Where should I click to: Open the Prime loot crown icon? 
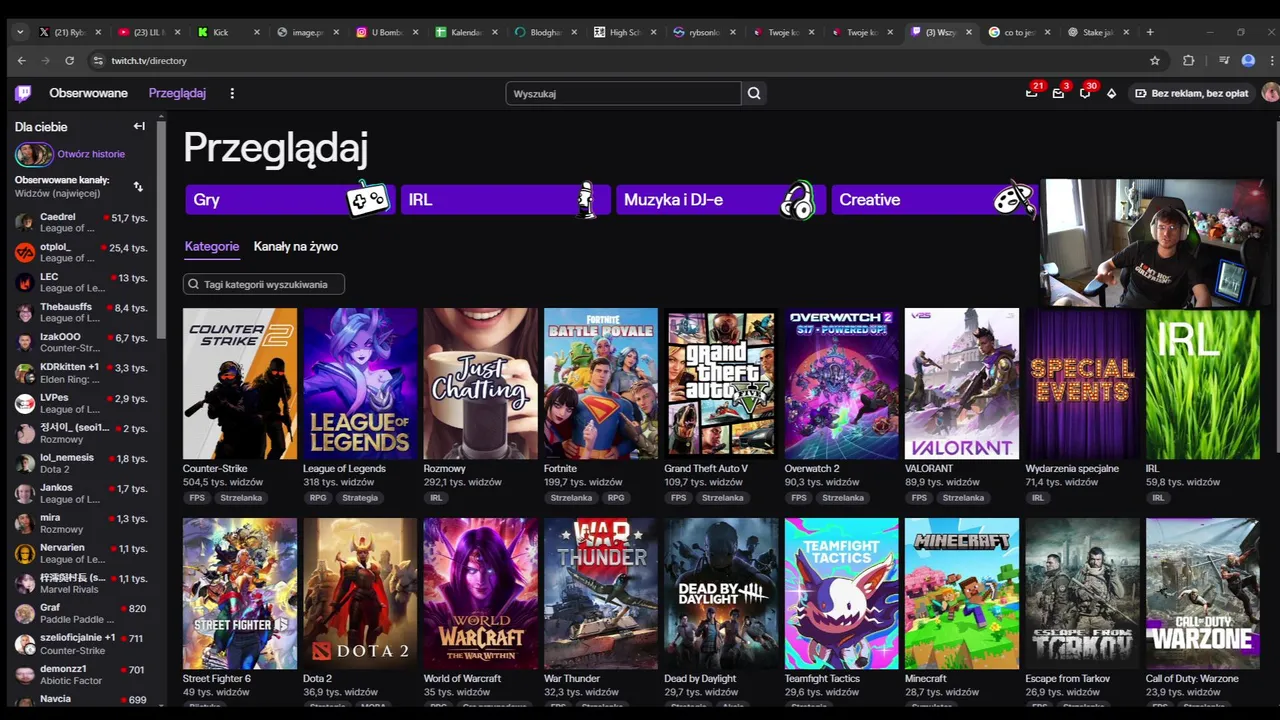(x=1031, y=93)
